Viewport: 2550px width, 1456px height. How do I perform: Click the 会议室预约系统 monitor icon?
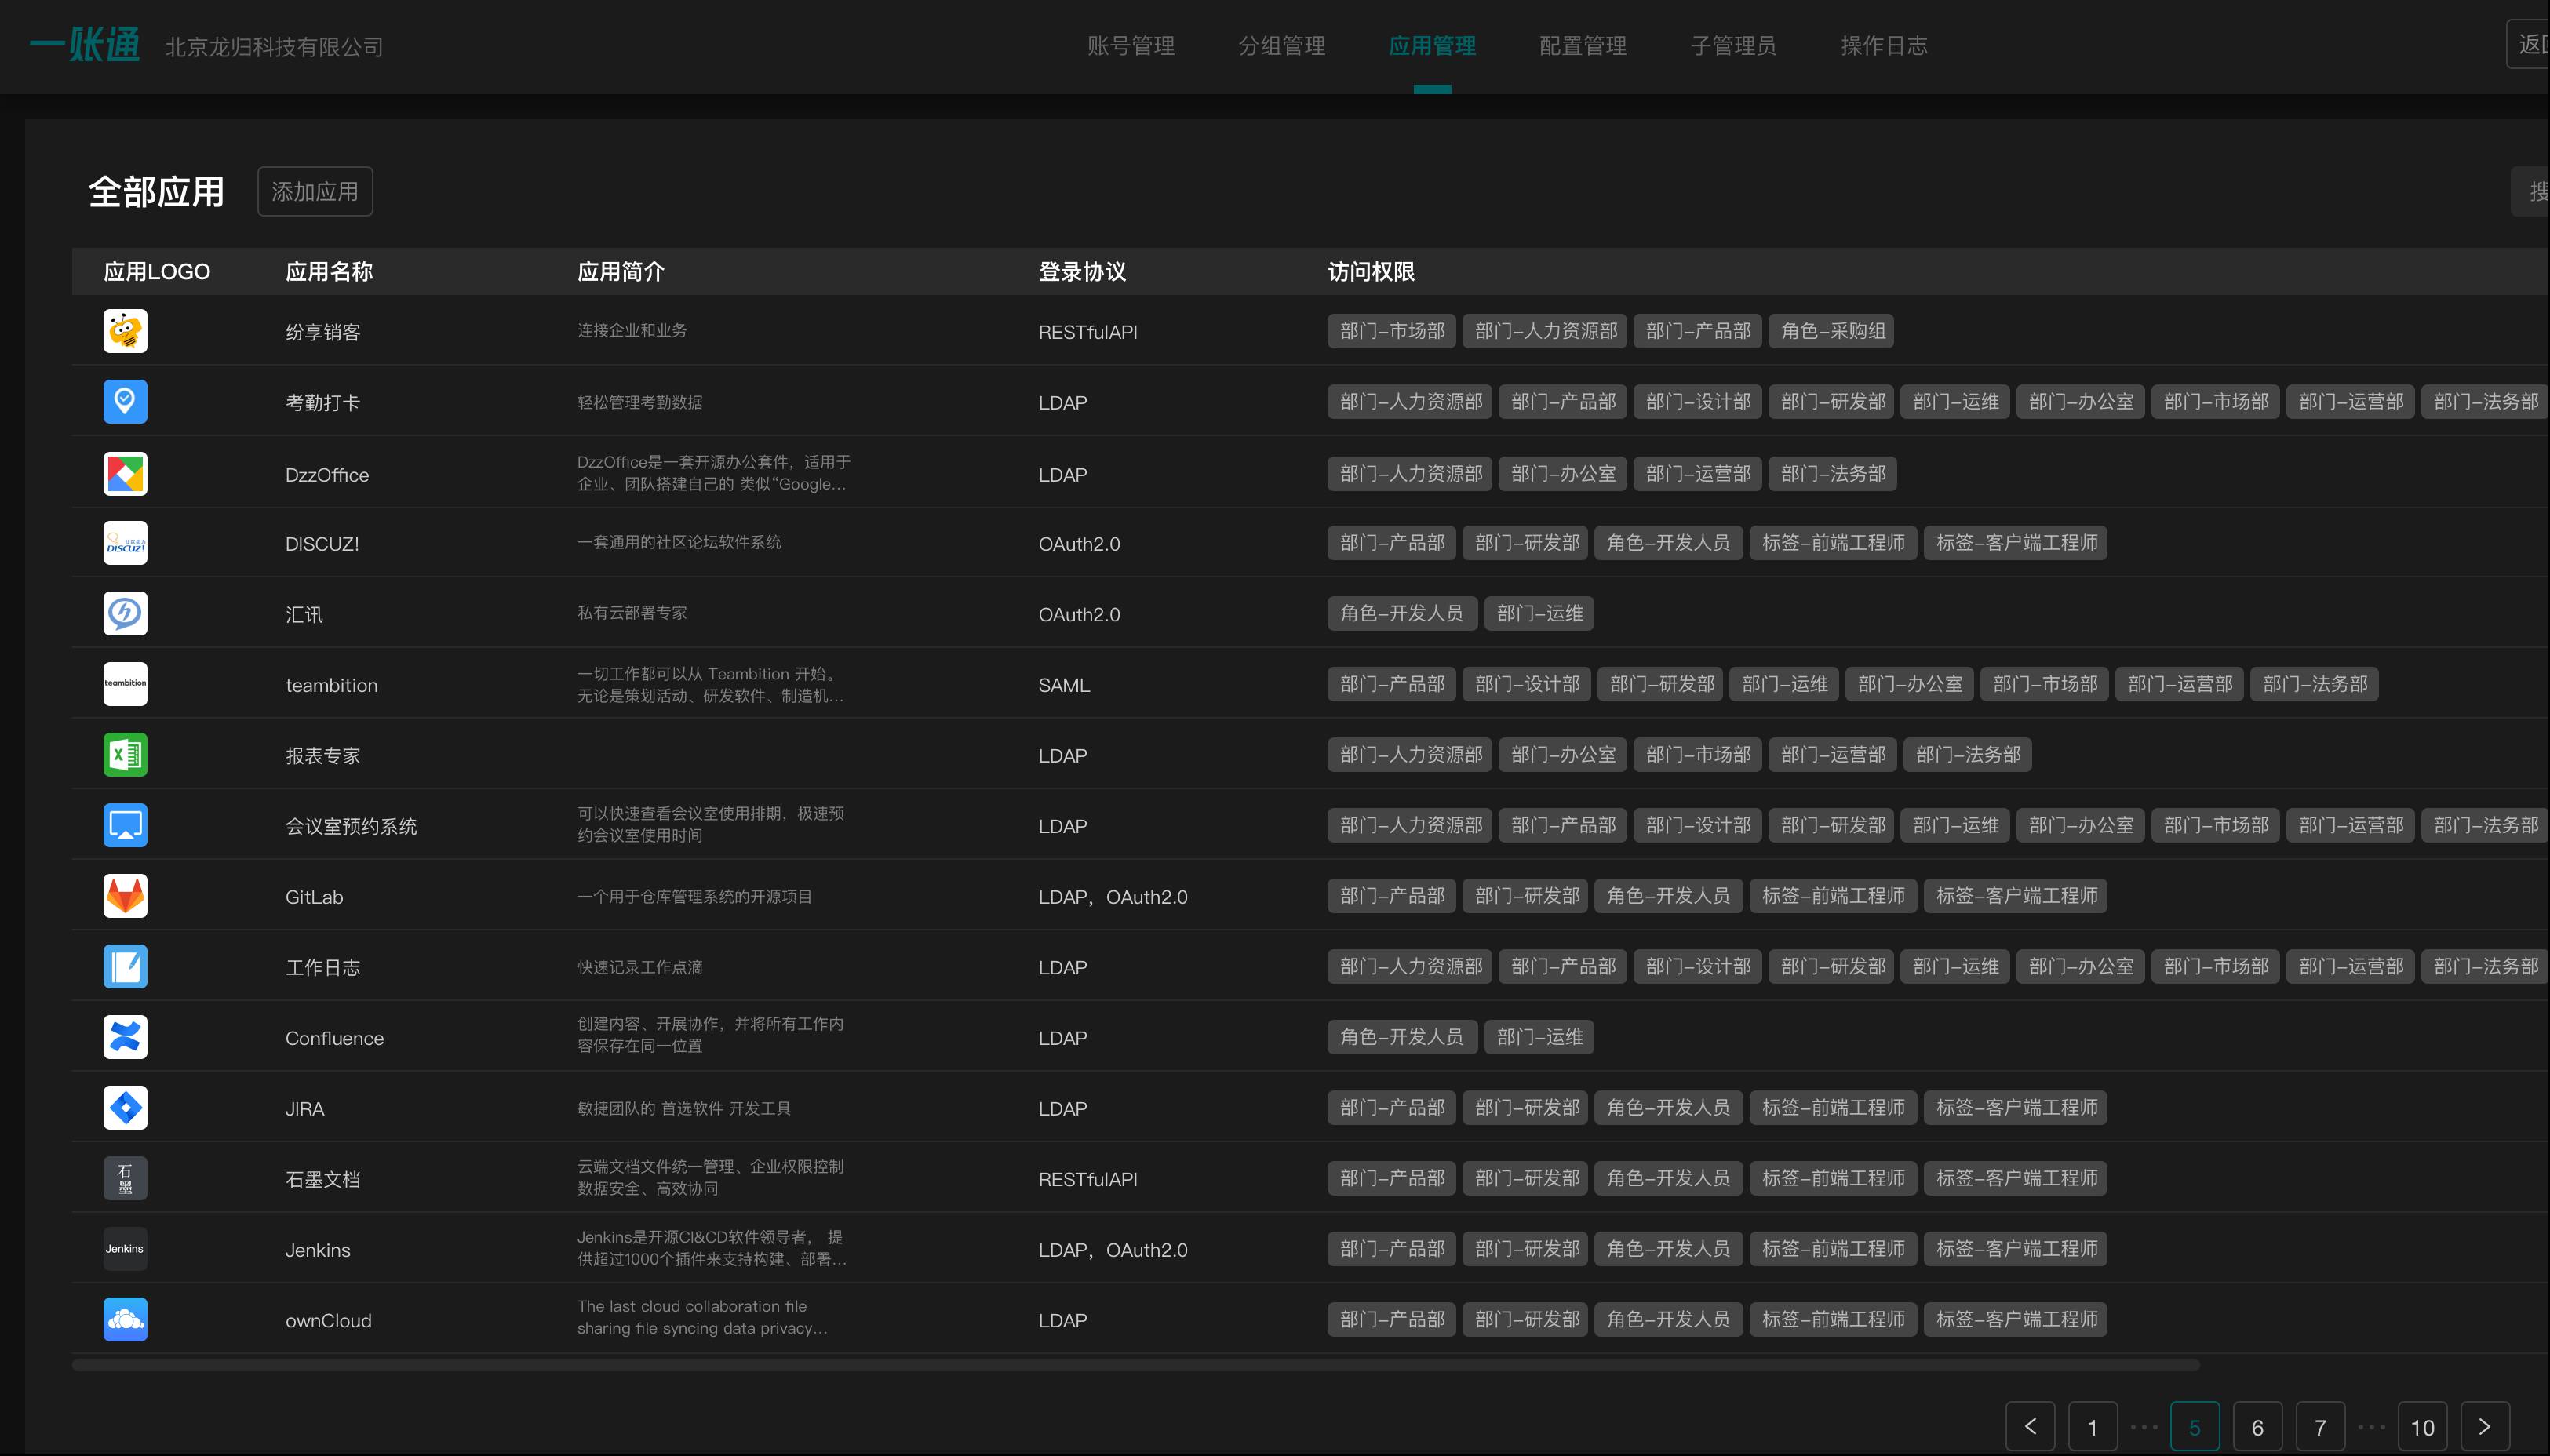point(125,826)
